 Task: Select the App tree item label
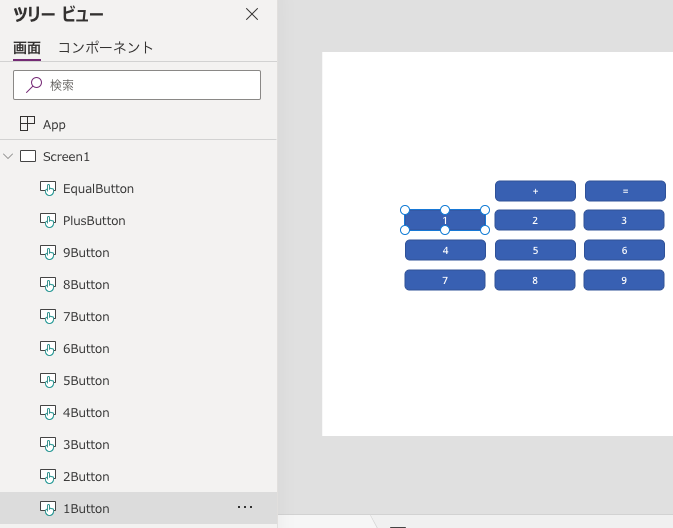(54, 124)
